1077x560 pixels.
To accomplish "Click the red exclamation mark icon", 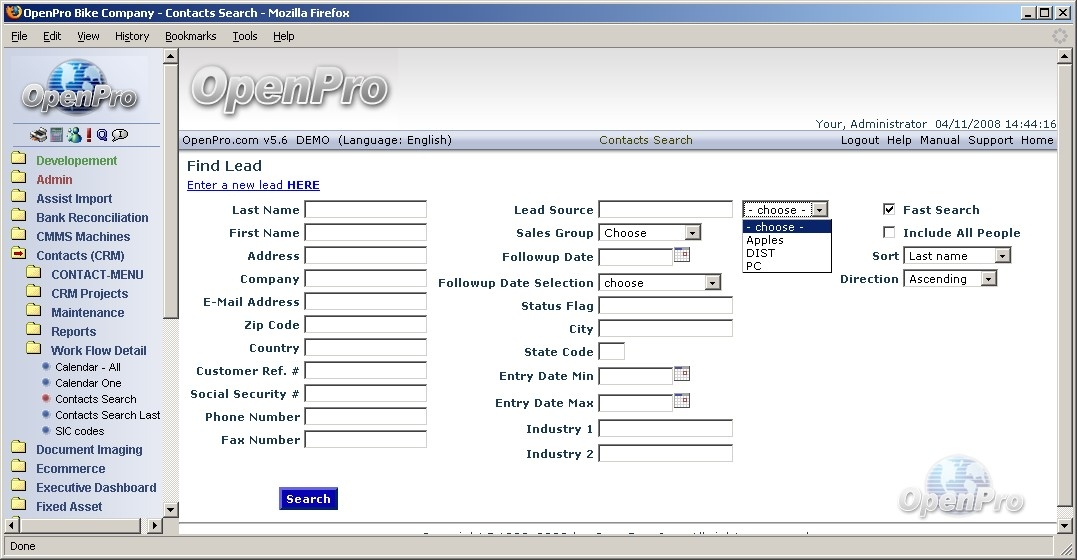I will pyautogui.click(x=89, y=135).
